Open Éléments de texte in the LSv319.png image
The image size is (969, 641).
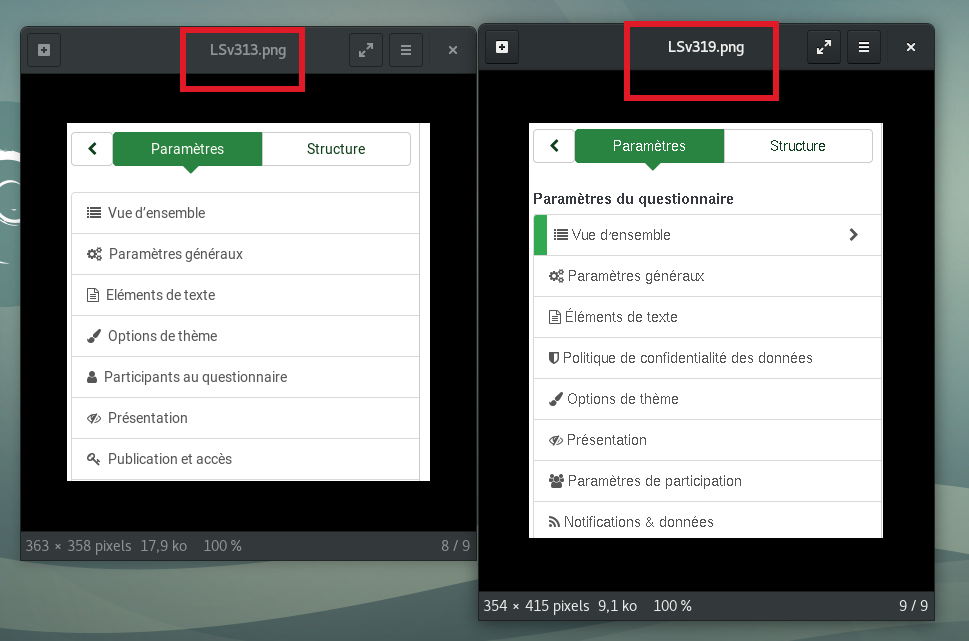click(708, 317)
